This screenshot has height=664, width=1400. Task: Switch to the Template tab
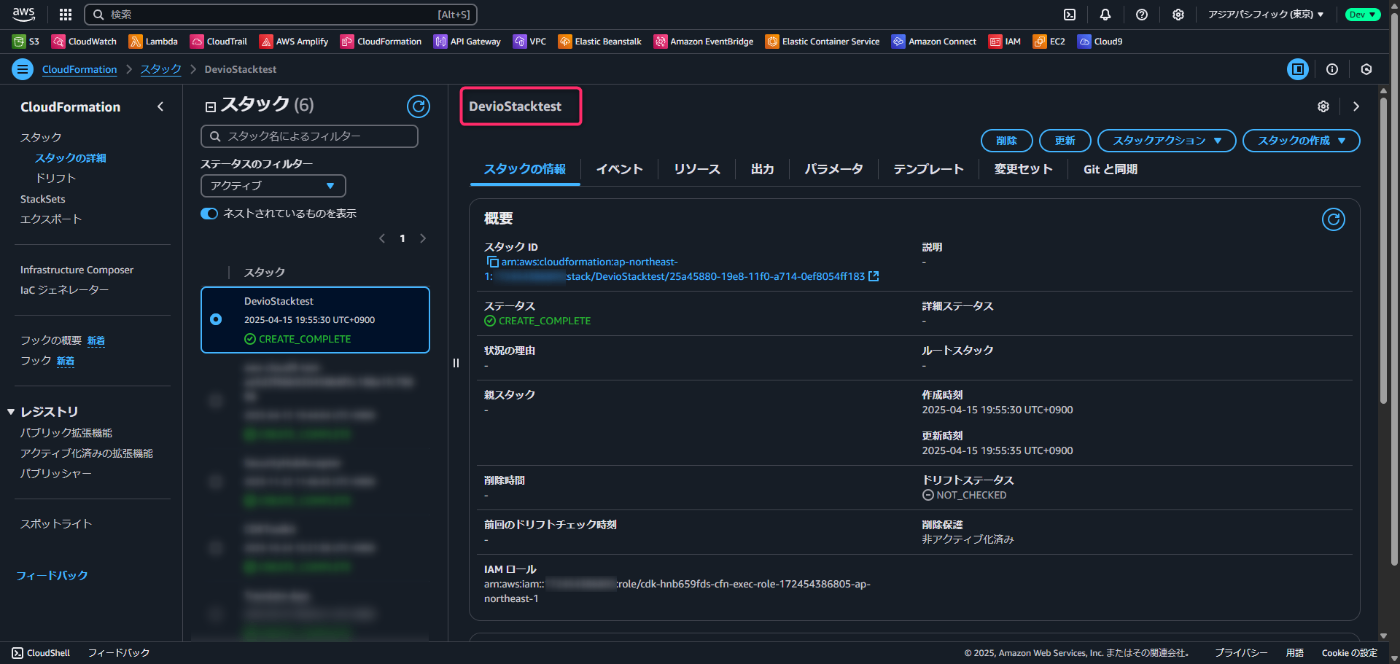(928, 169)
